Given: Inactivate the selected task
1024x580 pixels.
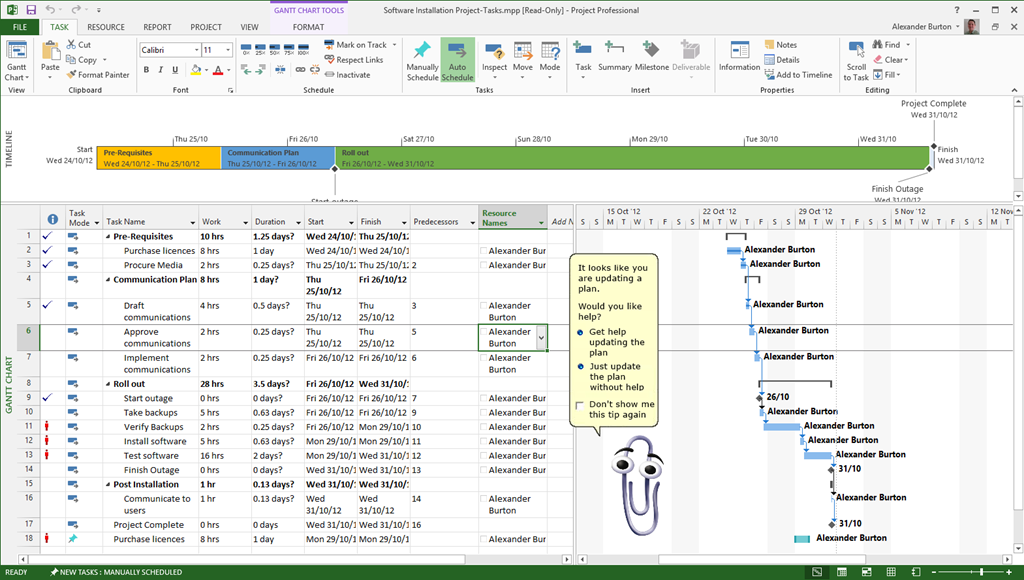Looking at the screenshot, I should pyautogui.click(x=347, y=74).
